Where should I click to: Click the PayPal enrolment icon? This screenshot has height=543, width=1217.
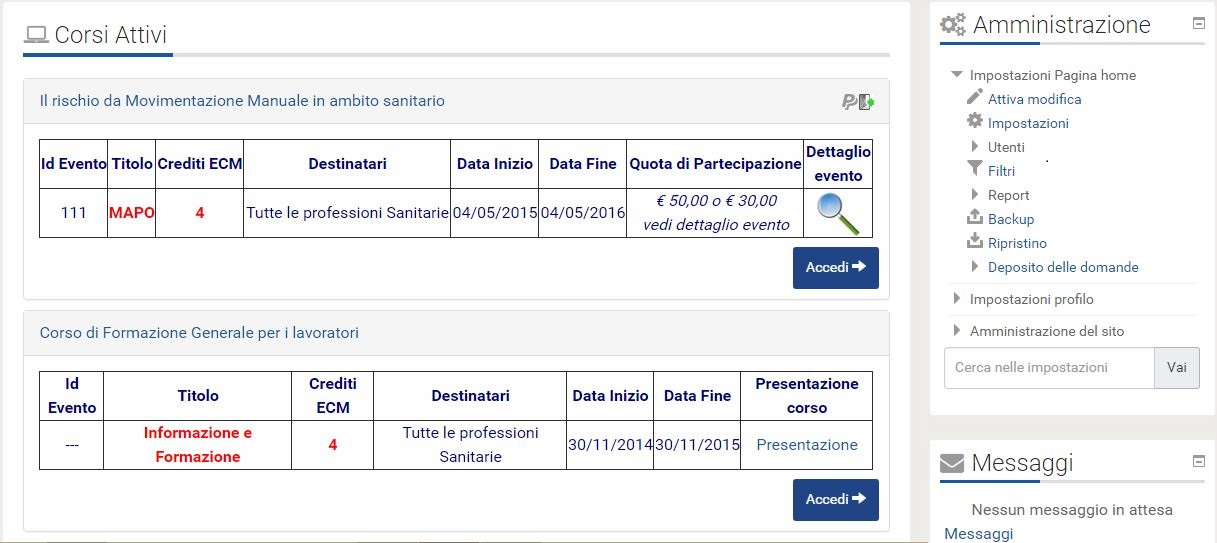tap(858, 101)
